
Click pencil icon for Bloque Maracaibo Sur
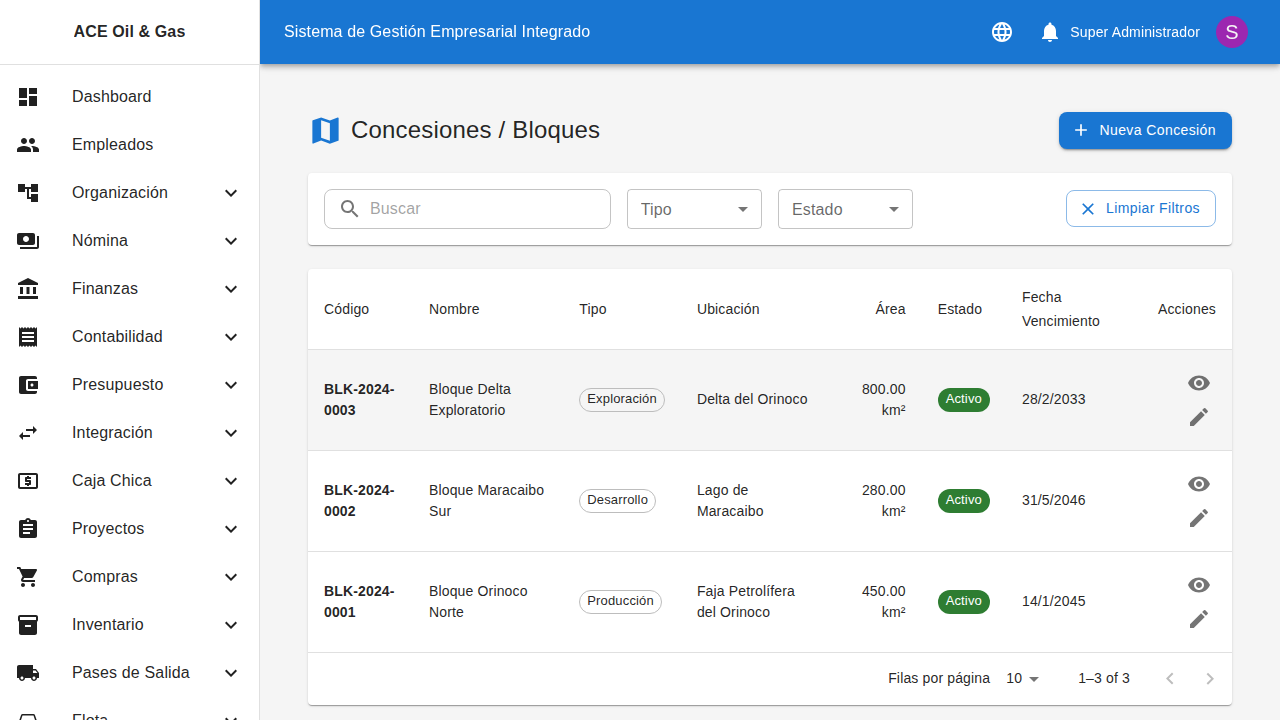coord(1199,518)
